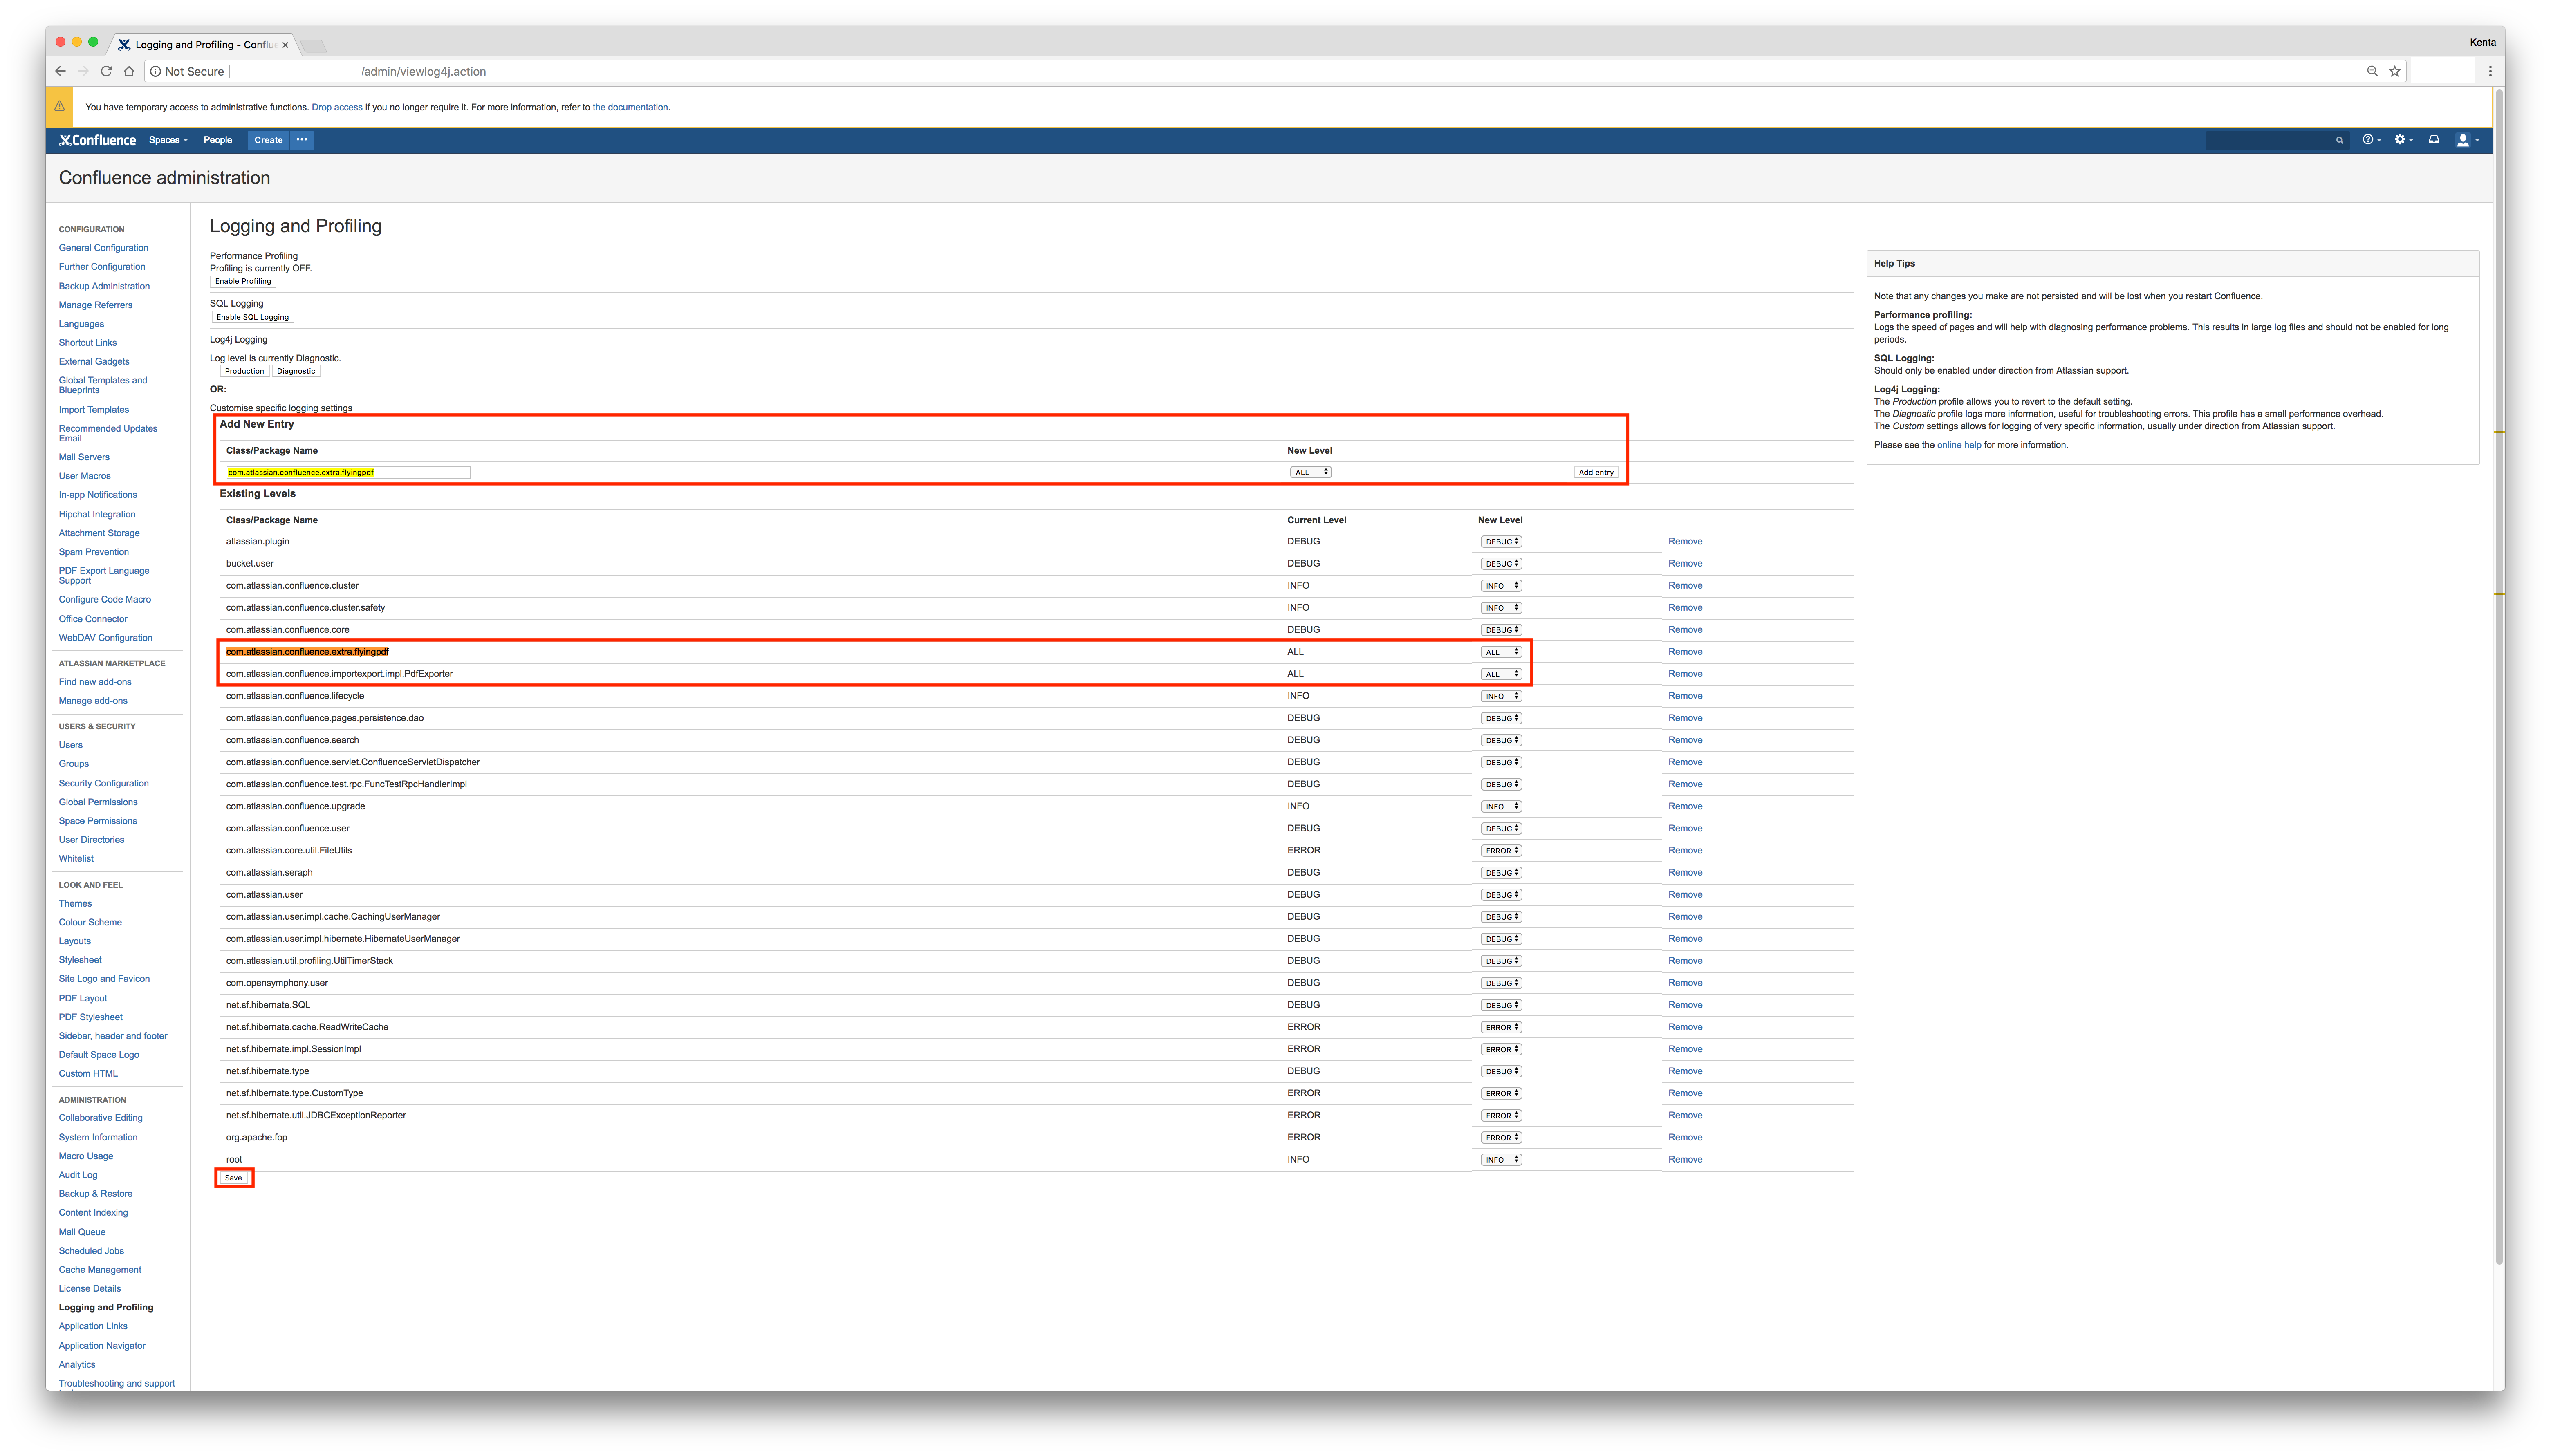The width and height of the screenshot is (2551, 1456).
Task: Open level dropdown for com.atlassian.confluence.cluster
Action: (x=1501, y=586)
